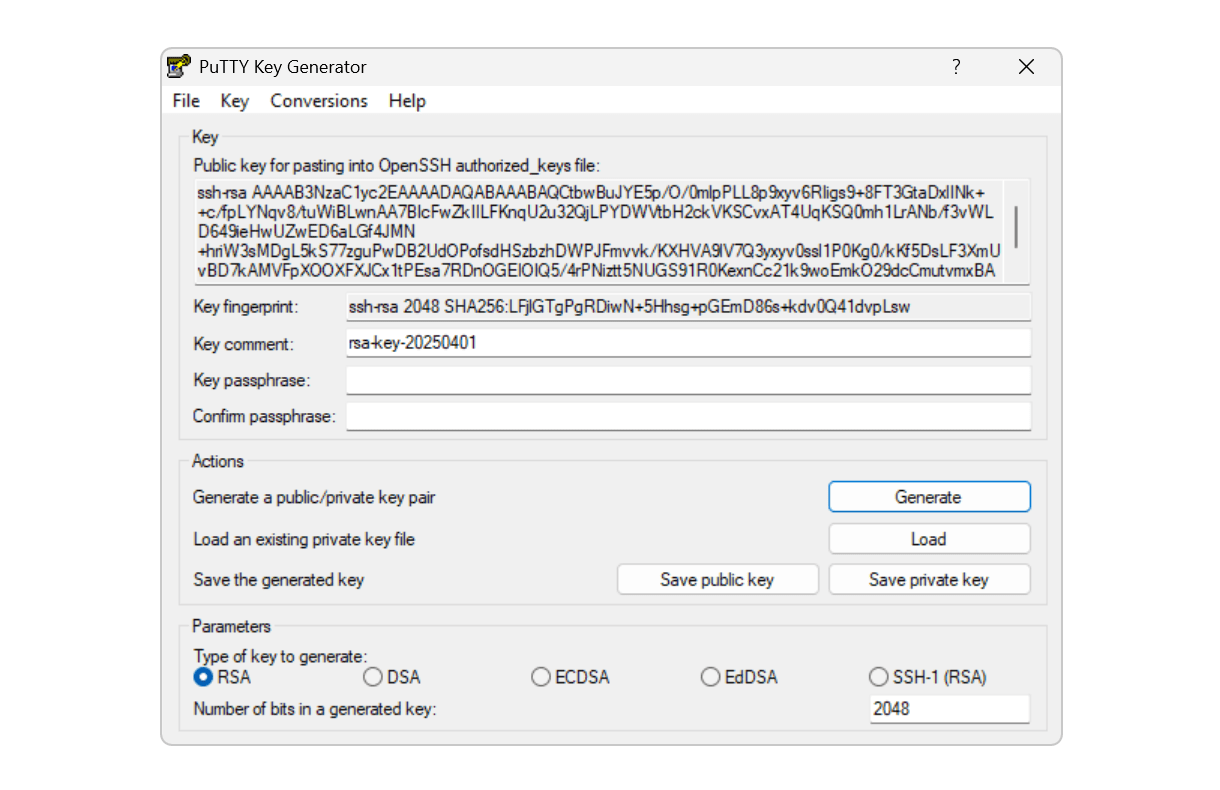
Task: Click Save private key button
Action: [929, 580]
